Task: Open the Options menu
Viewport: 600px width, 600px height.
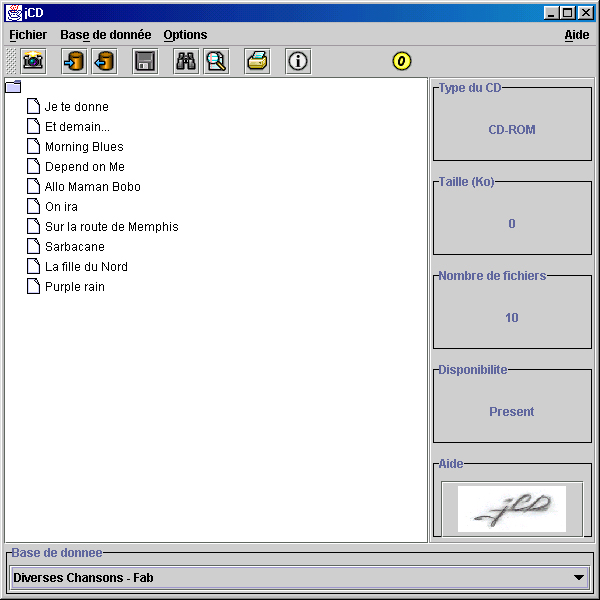Action: point(185,35)
